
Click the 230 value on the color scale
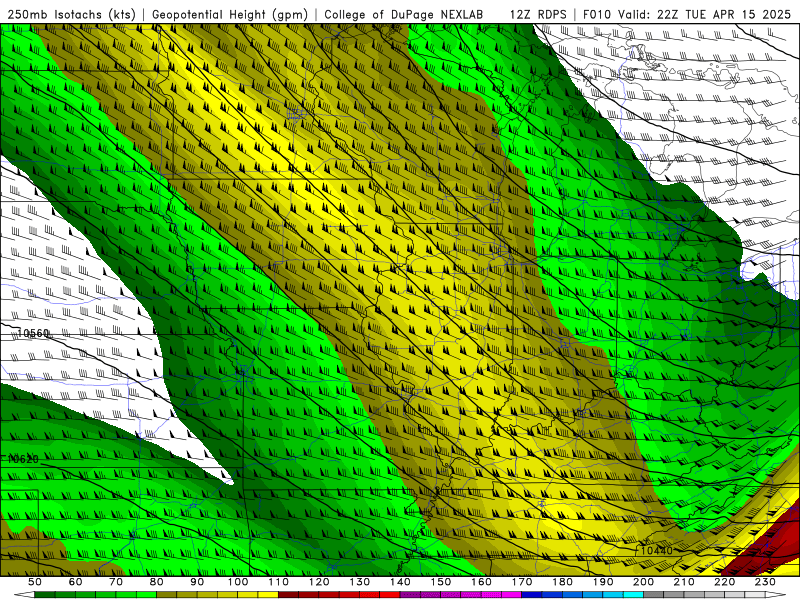(x=765, y=582)
